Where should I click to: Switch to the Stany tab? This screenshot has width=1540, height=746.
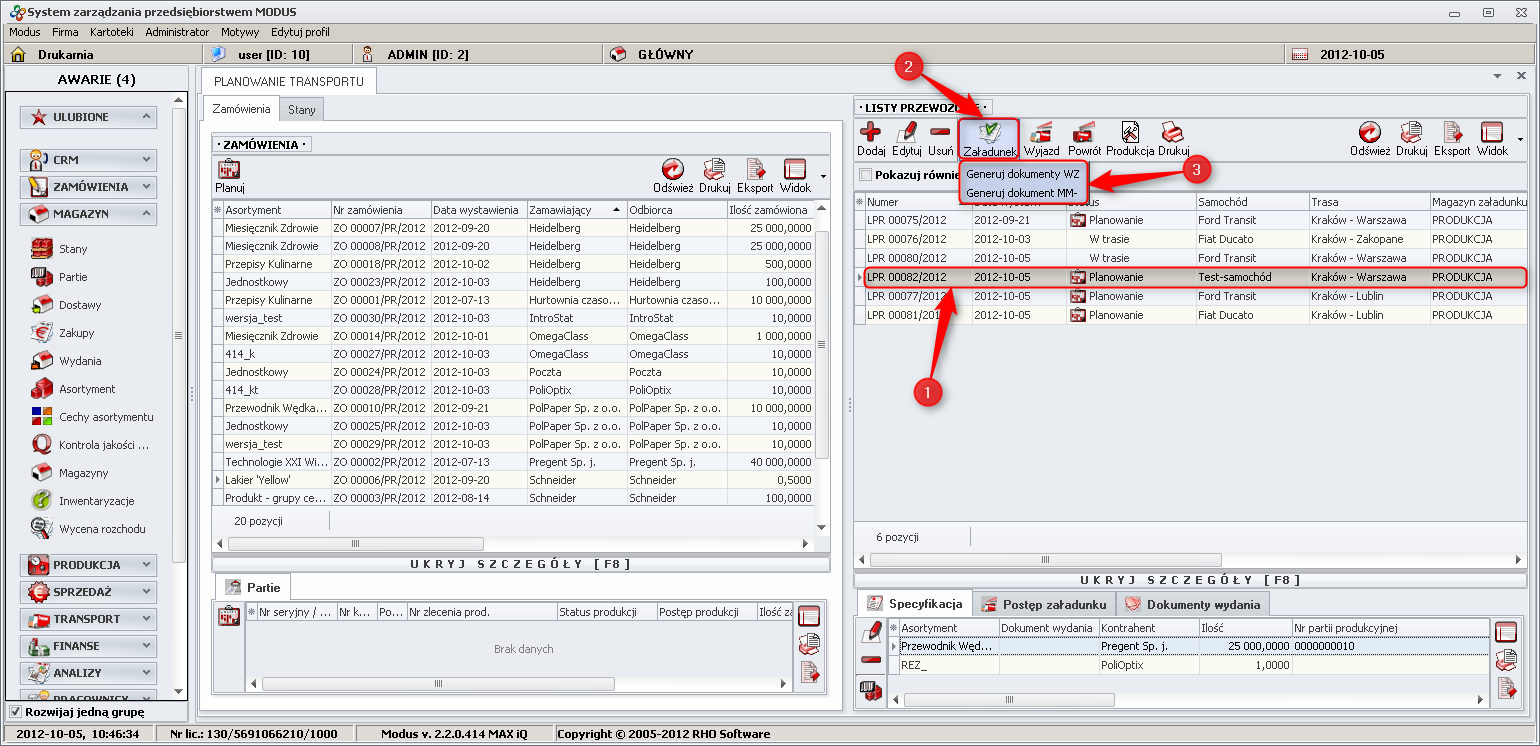pos(301,109)
